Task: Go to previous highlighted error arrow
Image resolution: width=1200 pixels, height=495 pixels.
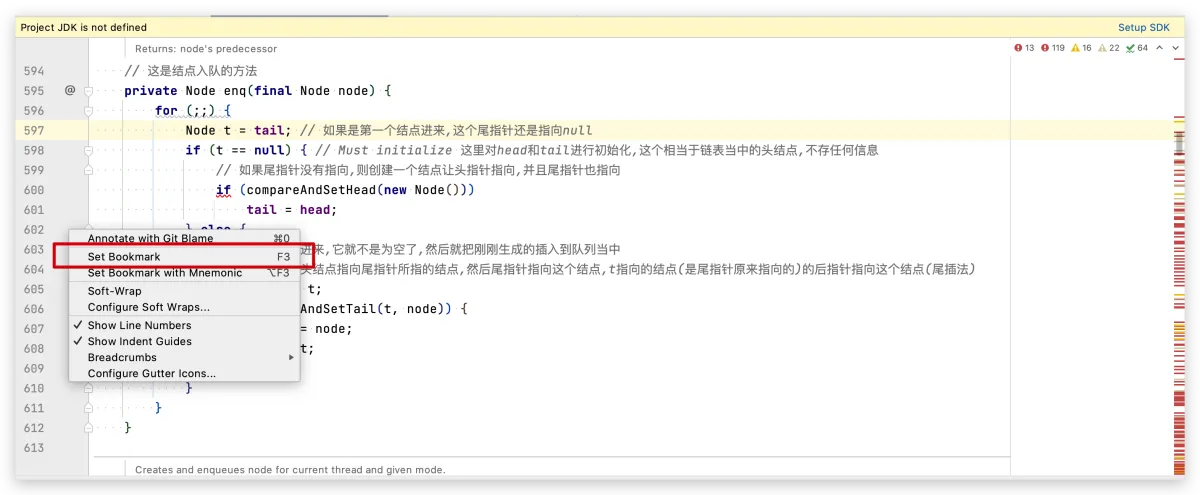Action: [x=1160, y=48]
